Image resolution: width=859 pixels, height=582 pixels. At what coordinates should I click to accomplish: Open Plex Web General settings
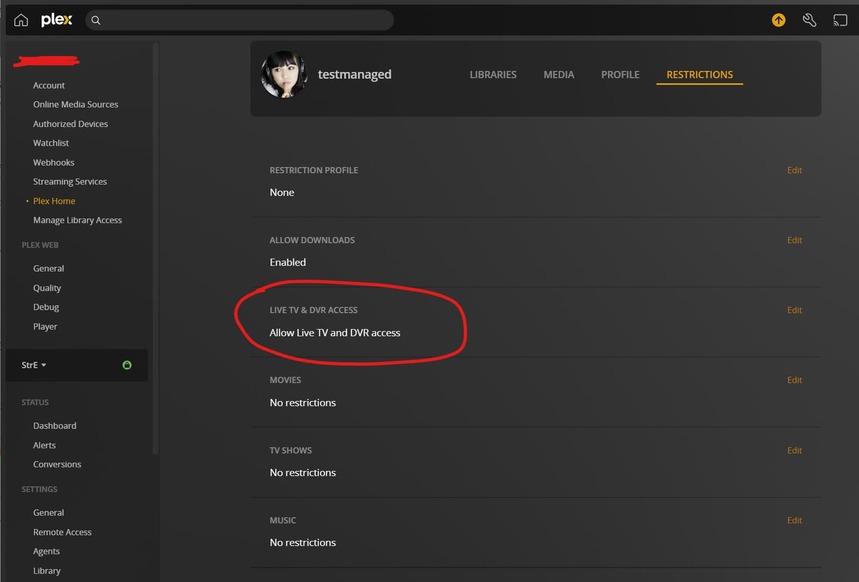click(48, 269)
